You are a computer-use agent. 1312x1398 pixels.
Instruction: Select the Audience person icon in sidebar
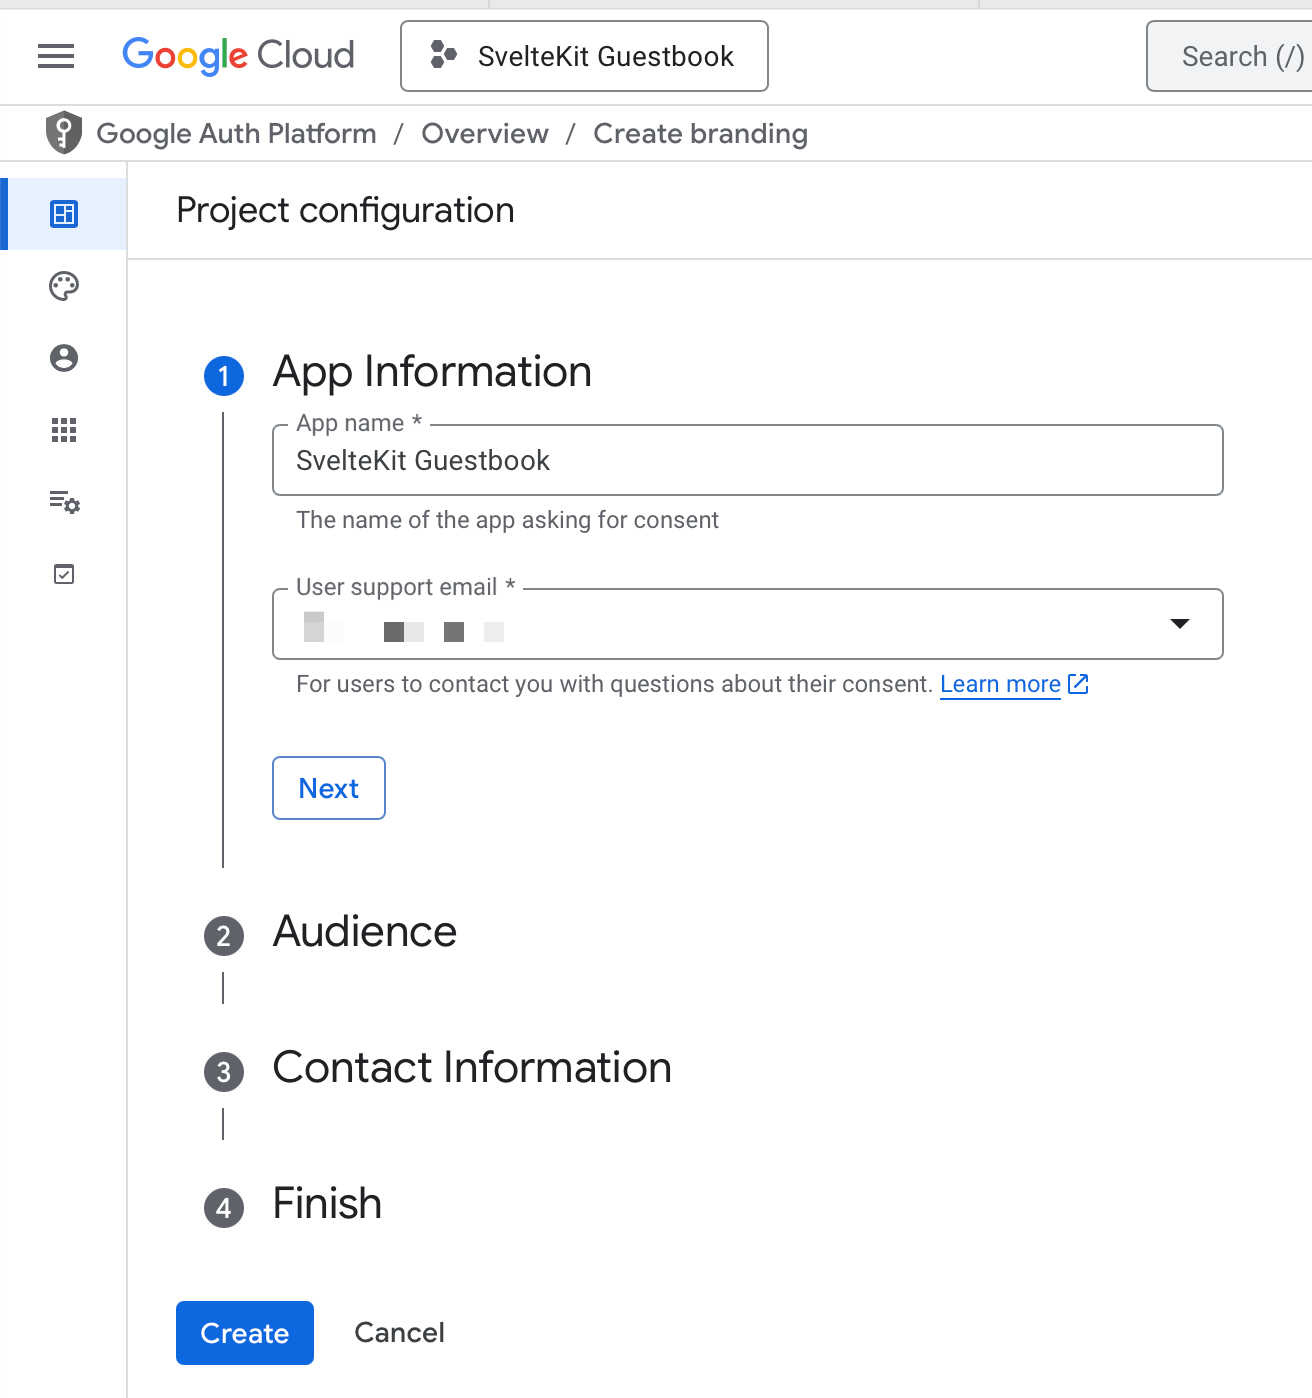click(x=63, y=358)
